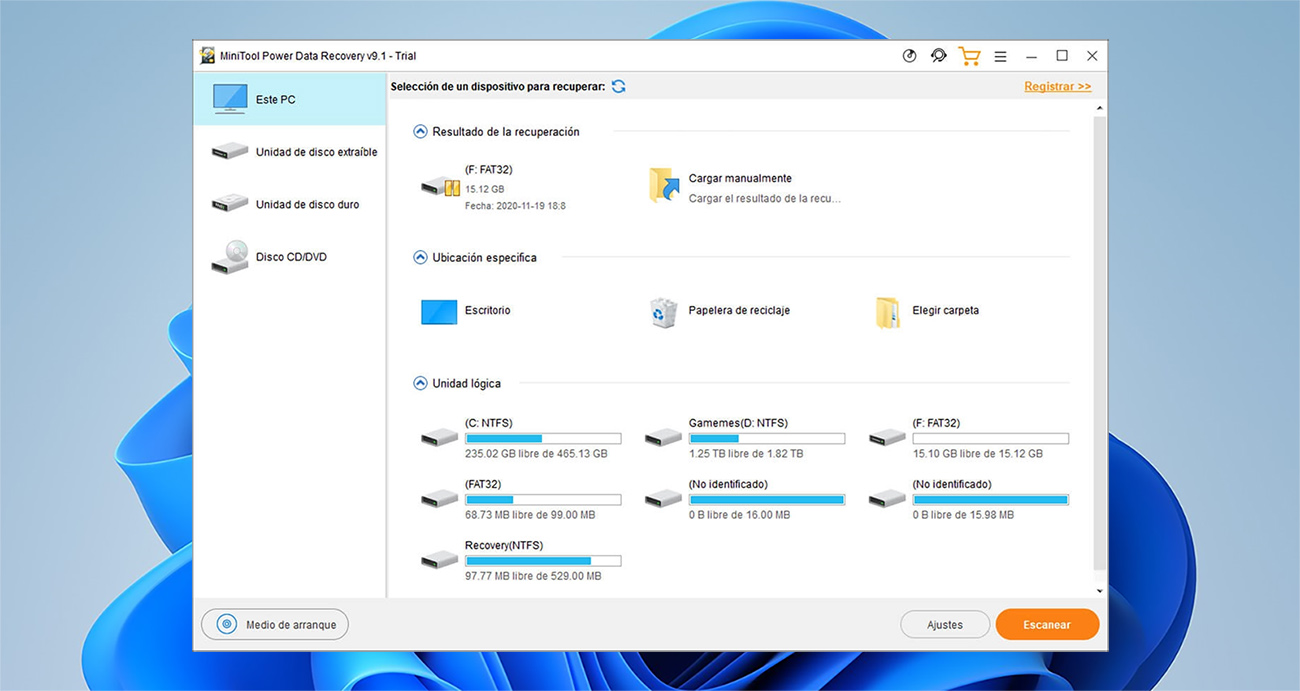Open the speed/disk gauge icon in titlebar
1300x691 pixels.
pyautogui.click(x=909, y=56)
